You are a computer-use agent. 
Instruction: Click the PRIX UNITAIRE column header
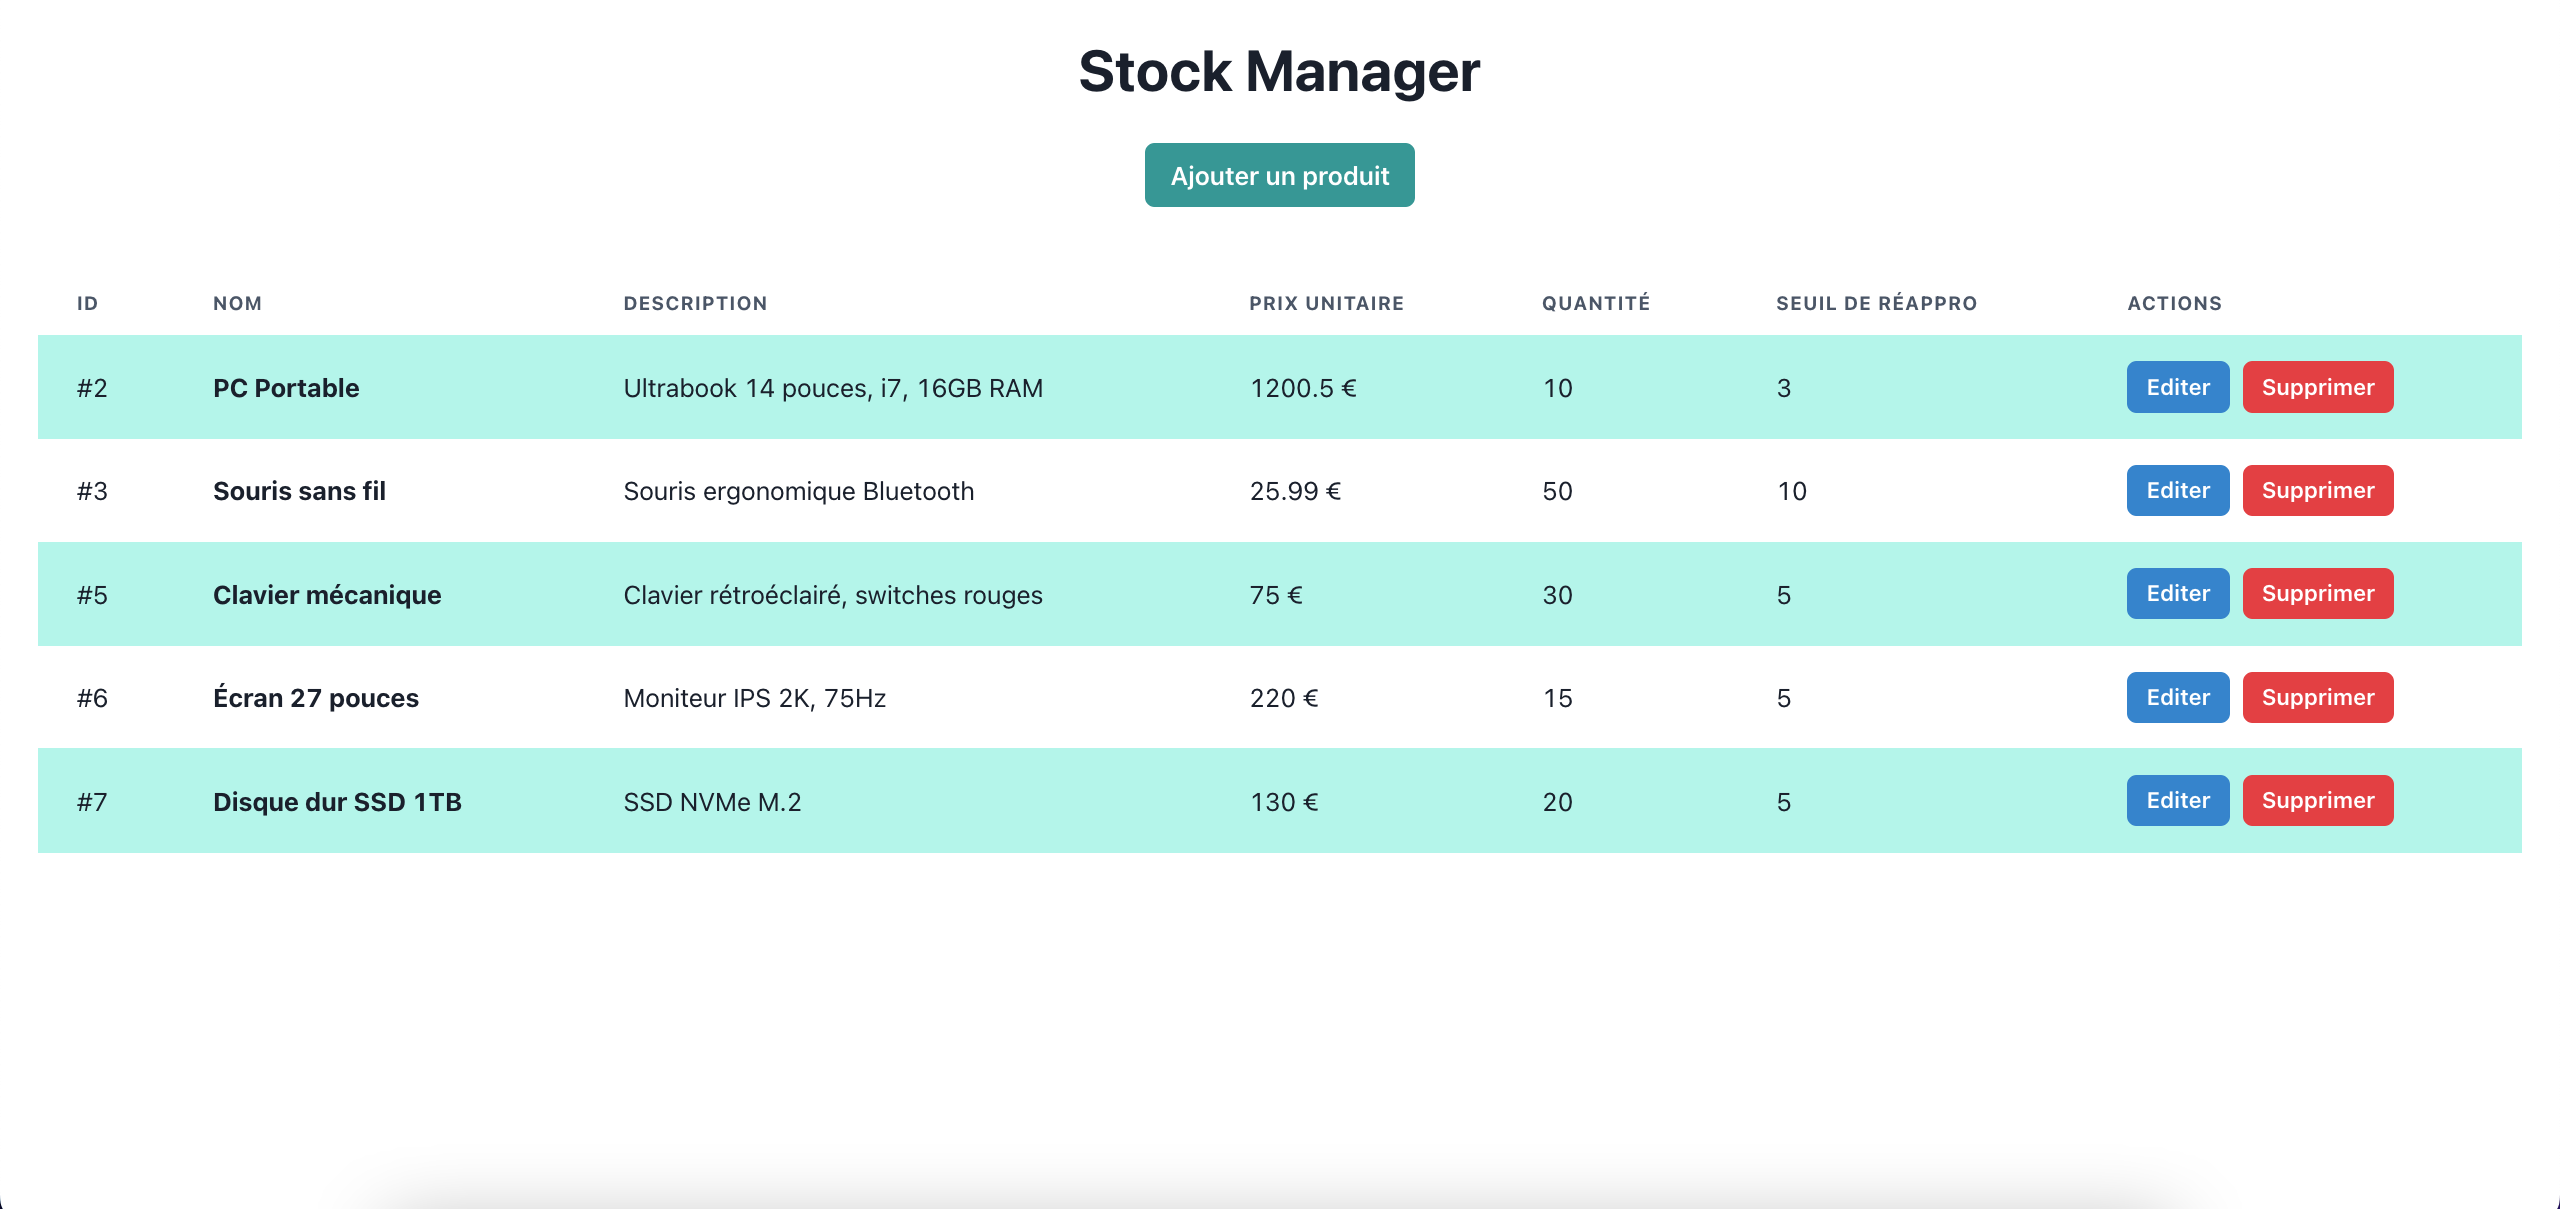pyautogui.click(x=1327, y=303)
